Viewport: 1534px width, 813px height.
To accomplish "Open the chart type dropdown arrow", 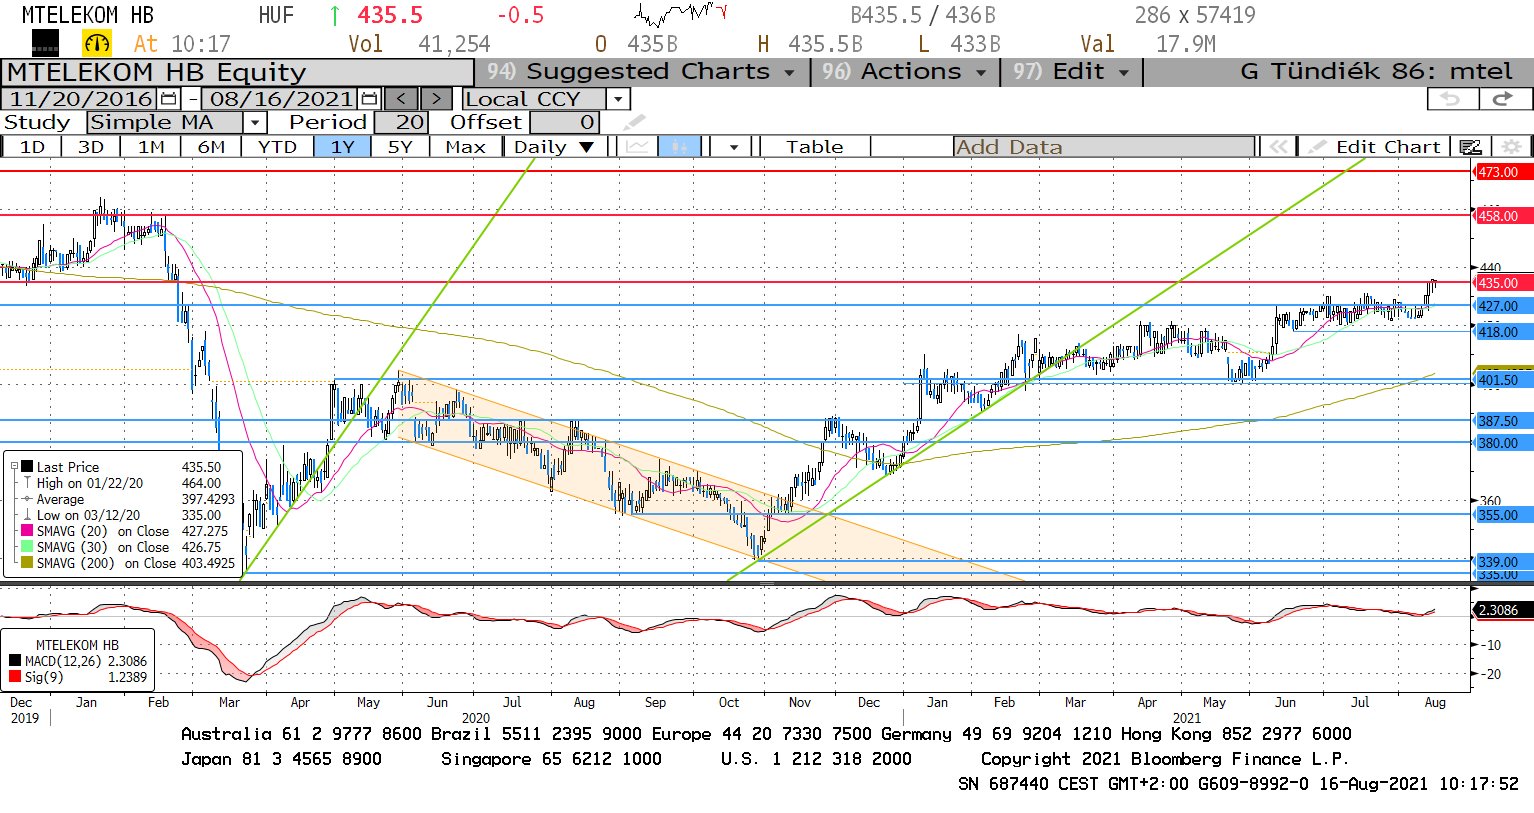I will coord(734,147).
